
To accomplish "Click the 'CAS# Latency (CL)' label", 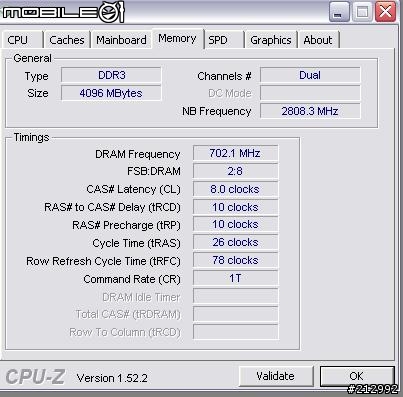I will point(133,189).
